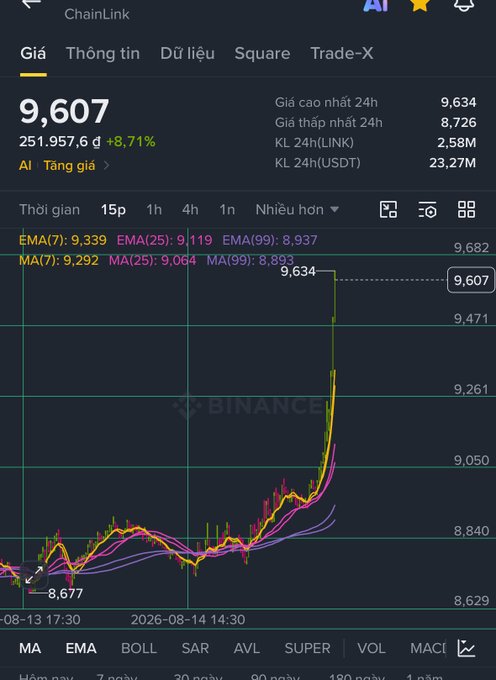Toggle the EMA indicator
Image resolution: width=496 pixels, height=680 pixels.
(81, 648)
